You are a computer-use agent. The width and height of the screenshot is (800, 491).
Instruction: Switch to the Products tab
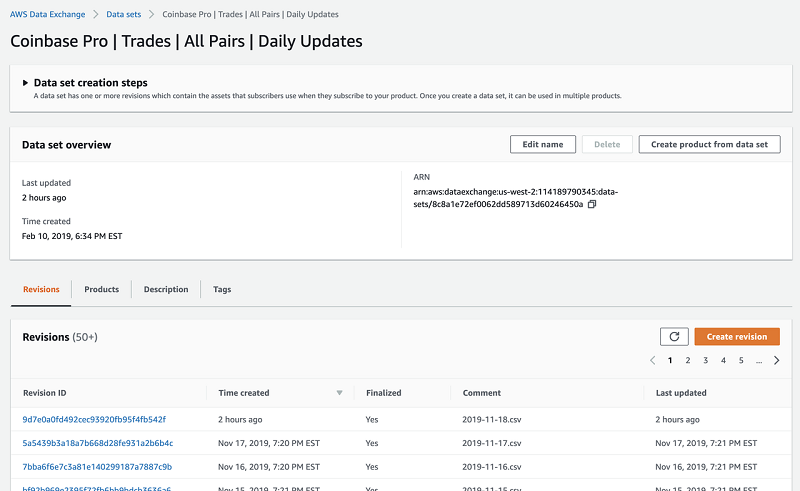pyautogui.click(x=102, y=289)
